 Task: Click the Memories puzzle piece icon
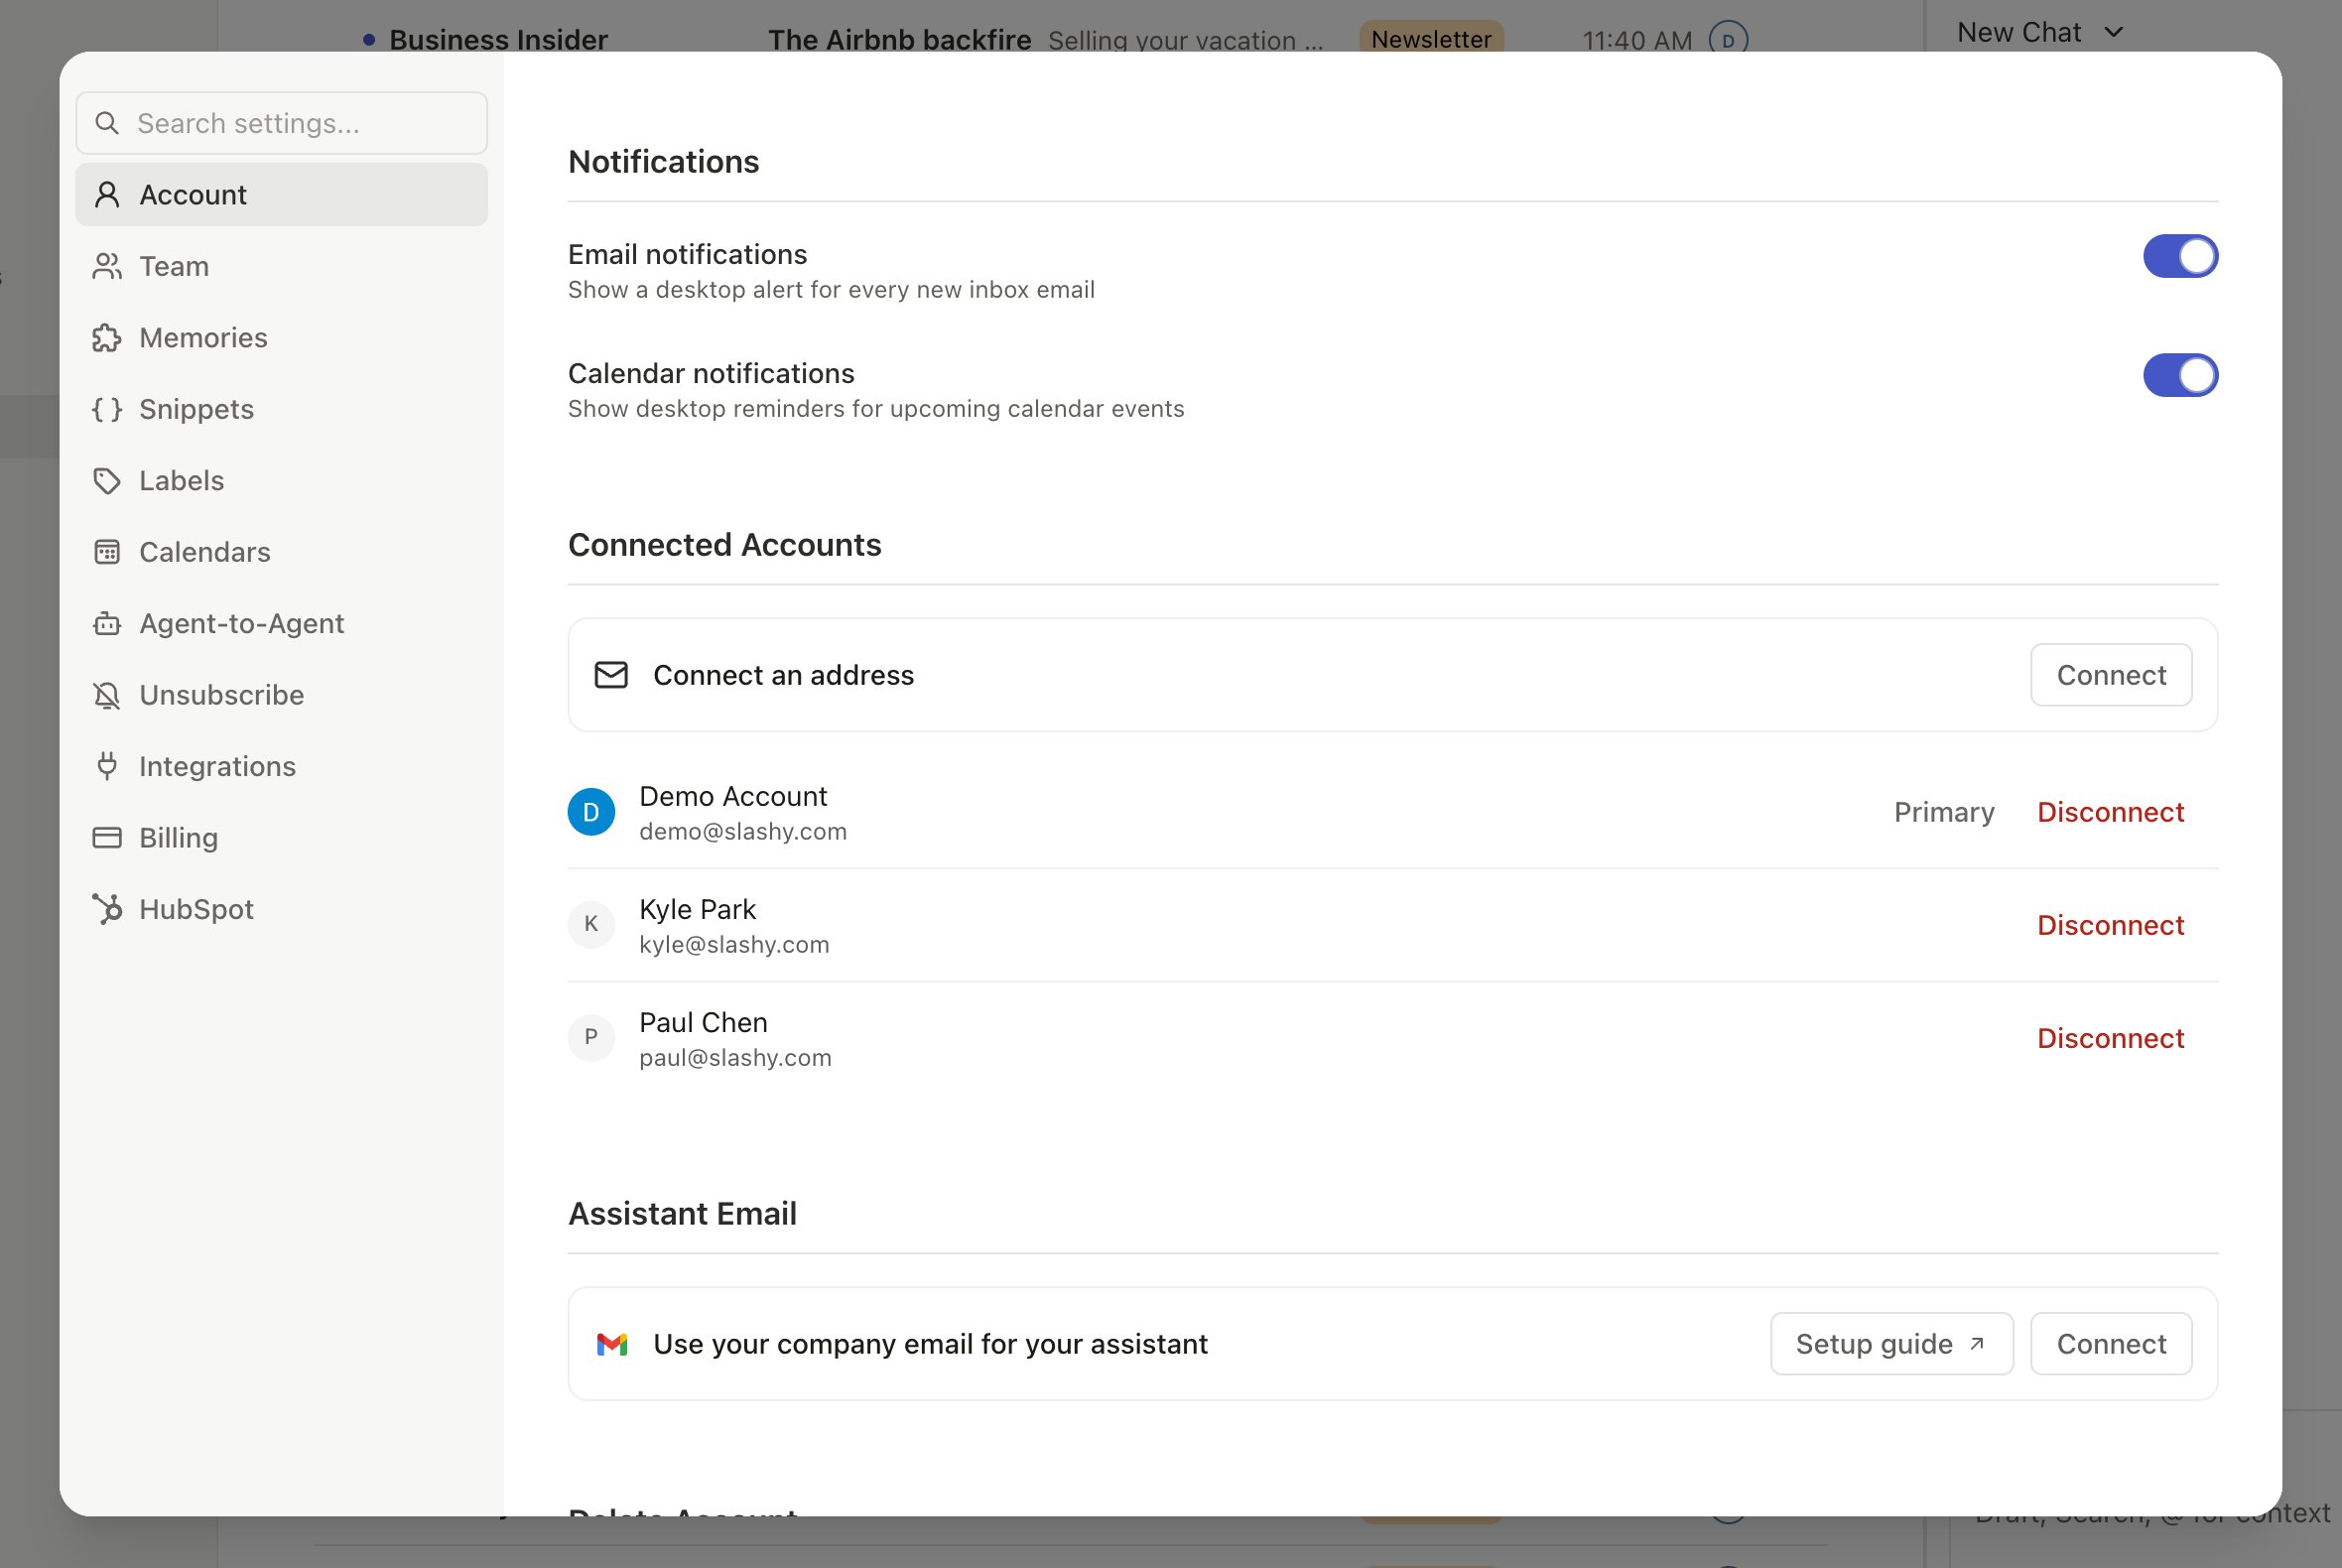[x=107, y=338]
